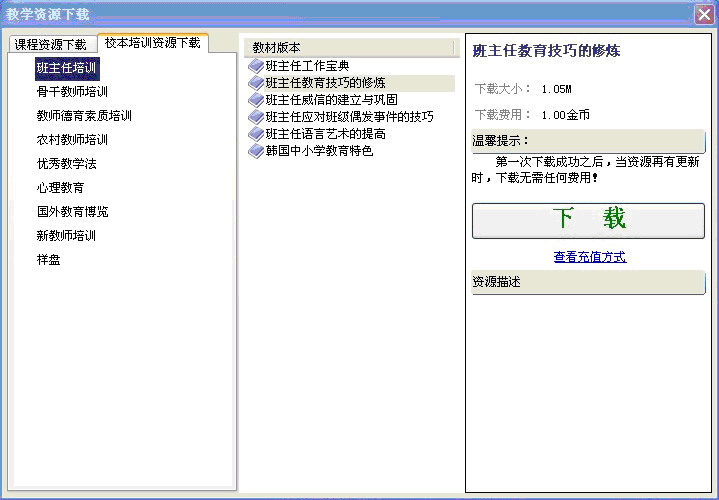Select 新教师培训 in left panel
Image resolution: width=719 pixels, height=500 pixels.
tap(66, 236)
